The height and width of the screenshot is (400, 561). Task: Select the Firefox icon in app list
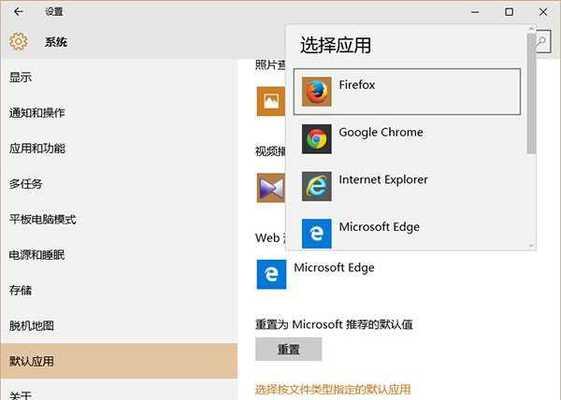point(316,92)
